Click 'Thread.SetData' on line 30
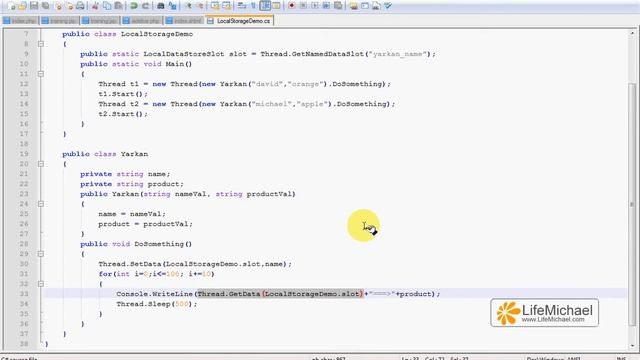The width and height of the screenshot is (640, 360). [129, 264]
